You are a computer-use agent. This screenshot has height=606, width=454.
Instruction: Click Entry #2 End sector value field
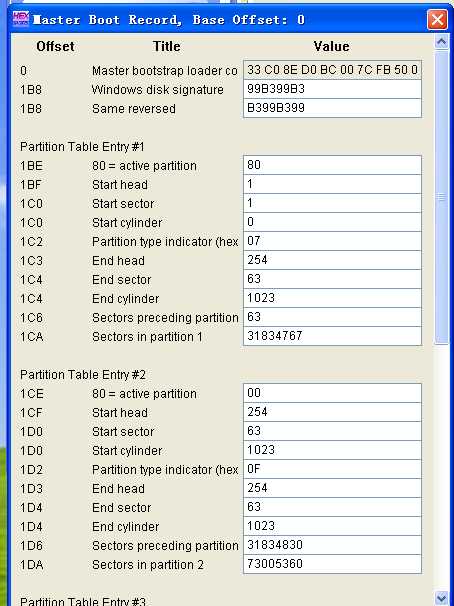[x=332, y=507]
